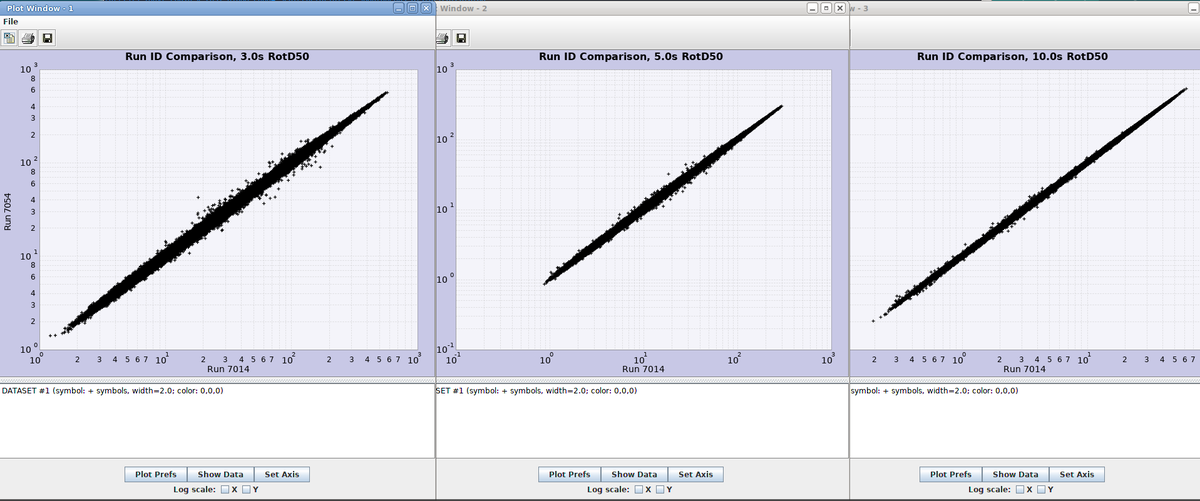Screen dimensions: 1200x501
Task: Maximize Plot Window 1
Action: coord(412,8)
